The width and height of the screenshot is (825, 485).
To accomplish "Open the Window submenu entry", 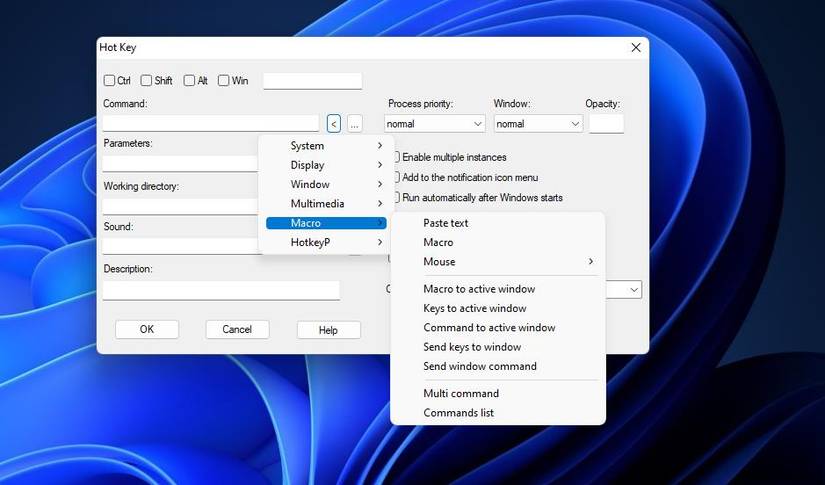I will pos(326,185).
